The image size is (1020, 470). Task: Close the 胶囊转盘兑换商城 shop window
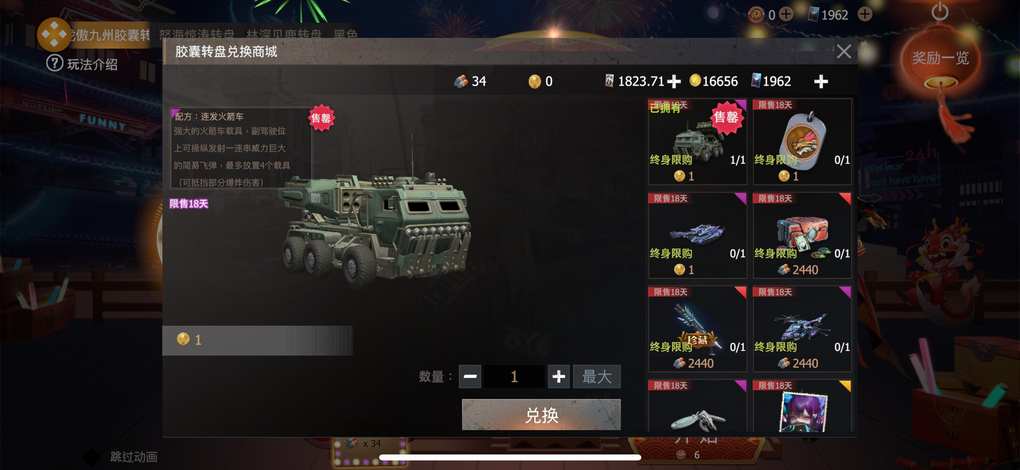844,51
